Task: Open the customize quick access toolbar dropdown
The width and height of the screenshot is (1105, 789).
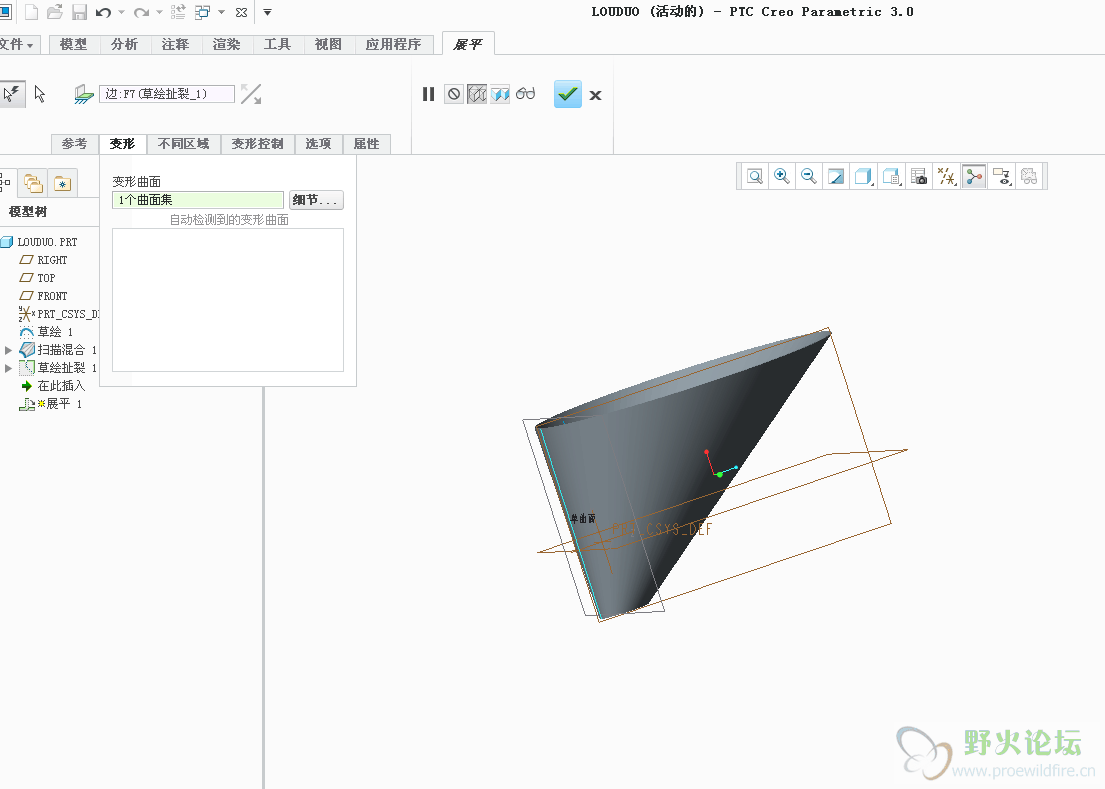Action: click(x=268, y=12)
